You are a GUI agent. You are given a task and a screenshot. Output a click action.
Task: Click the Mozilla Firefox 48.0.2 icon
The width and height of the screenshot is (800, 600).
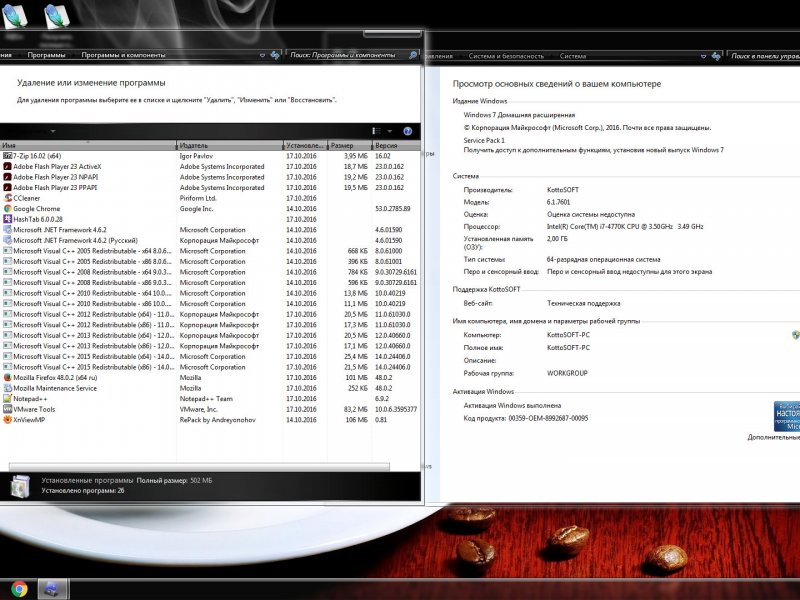tap(8, 378)
